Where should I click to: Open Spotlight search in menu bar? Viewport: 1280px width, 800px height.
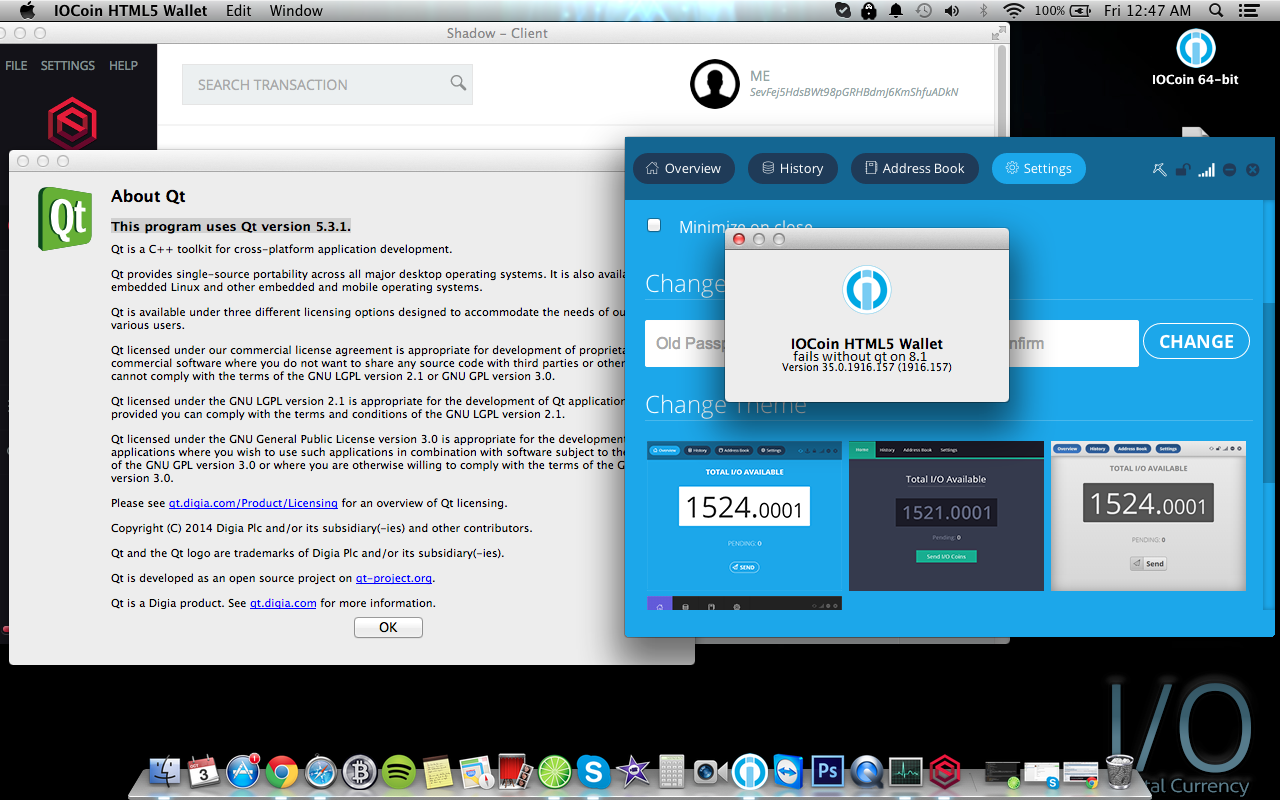pyautogui.click(x=1216, y=11)
